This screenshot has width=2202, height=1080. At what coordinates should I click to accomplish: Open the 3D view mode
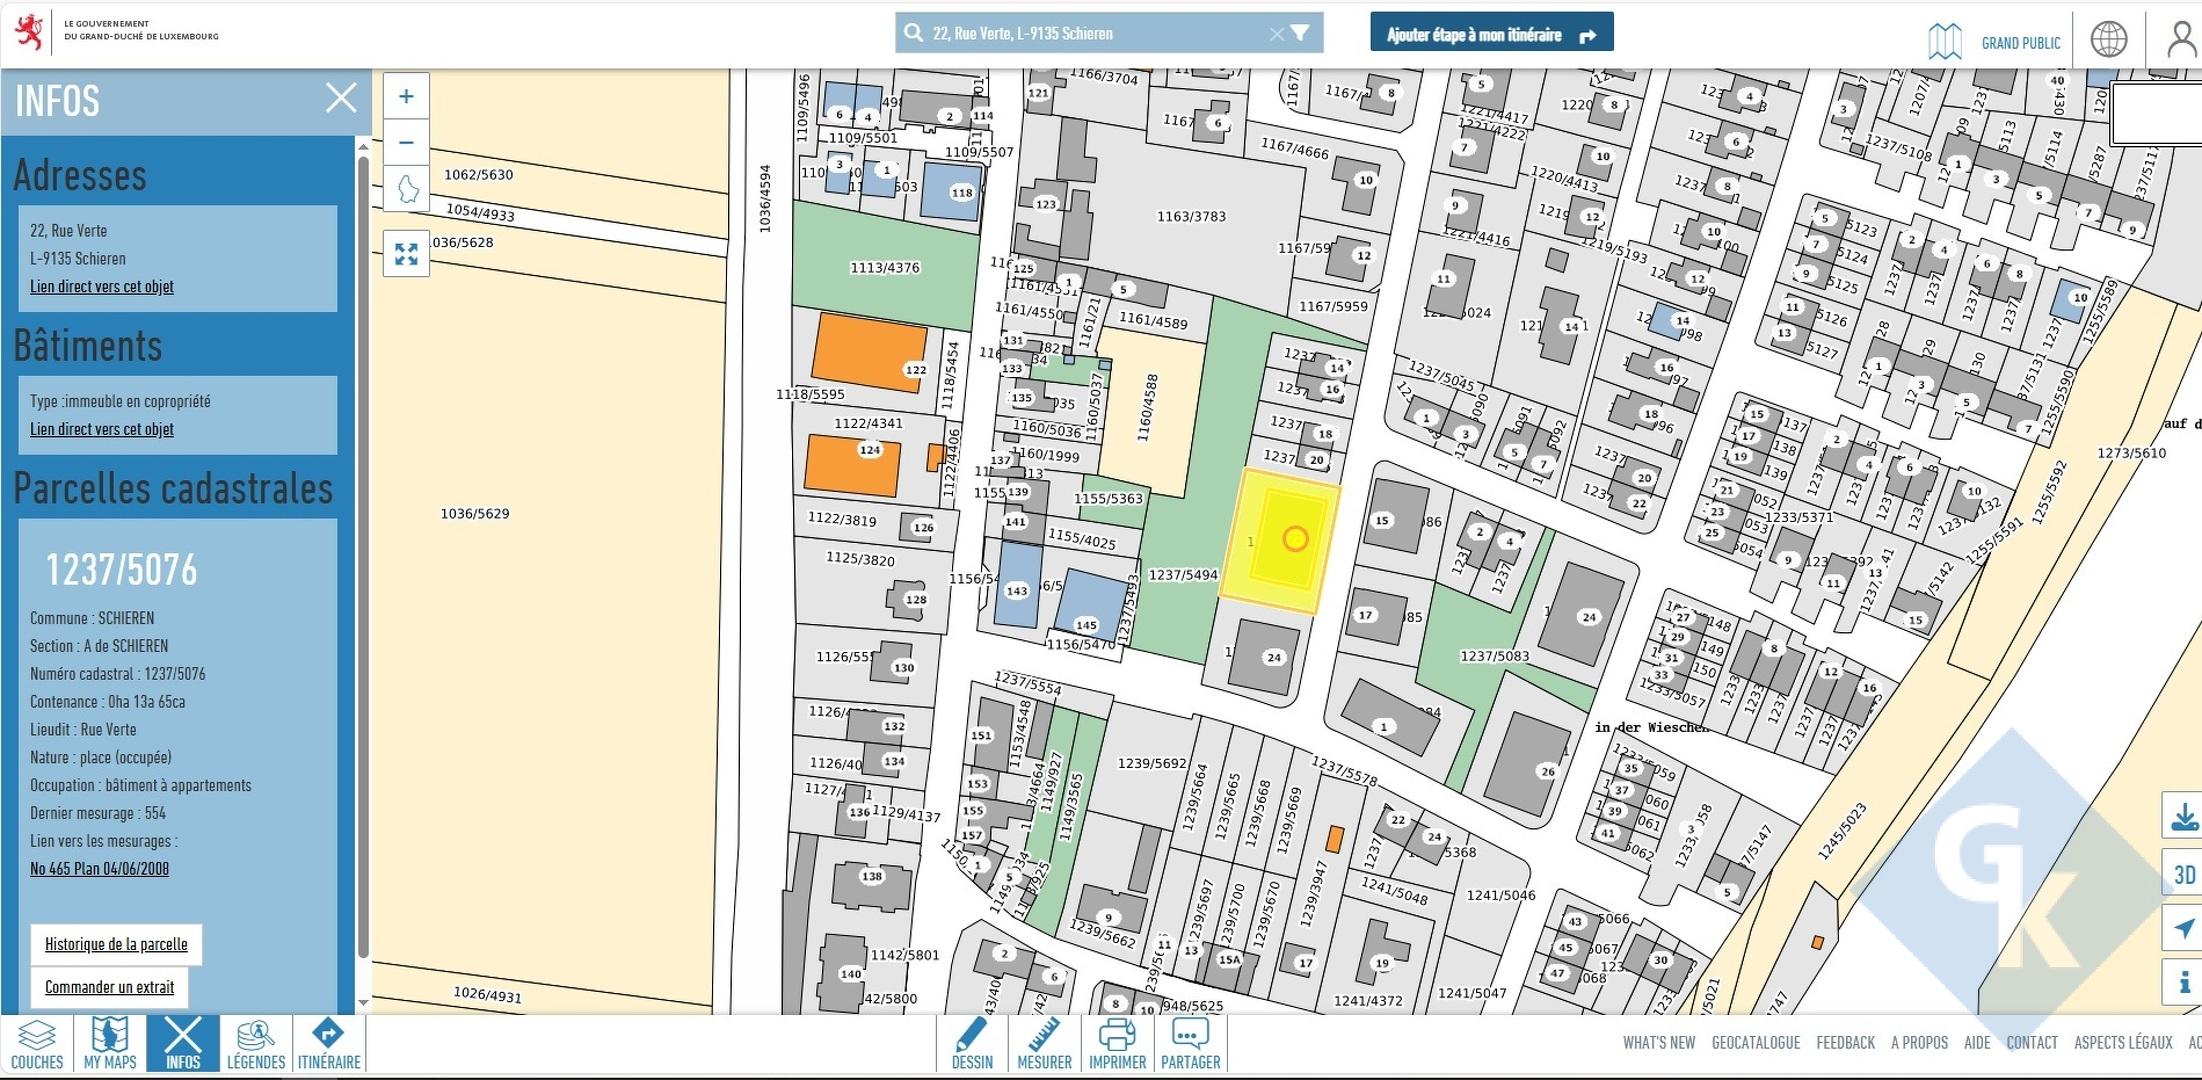point(2183,875)
